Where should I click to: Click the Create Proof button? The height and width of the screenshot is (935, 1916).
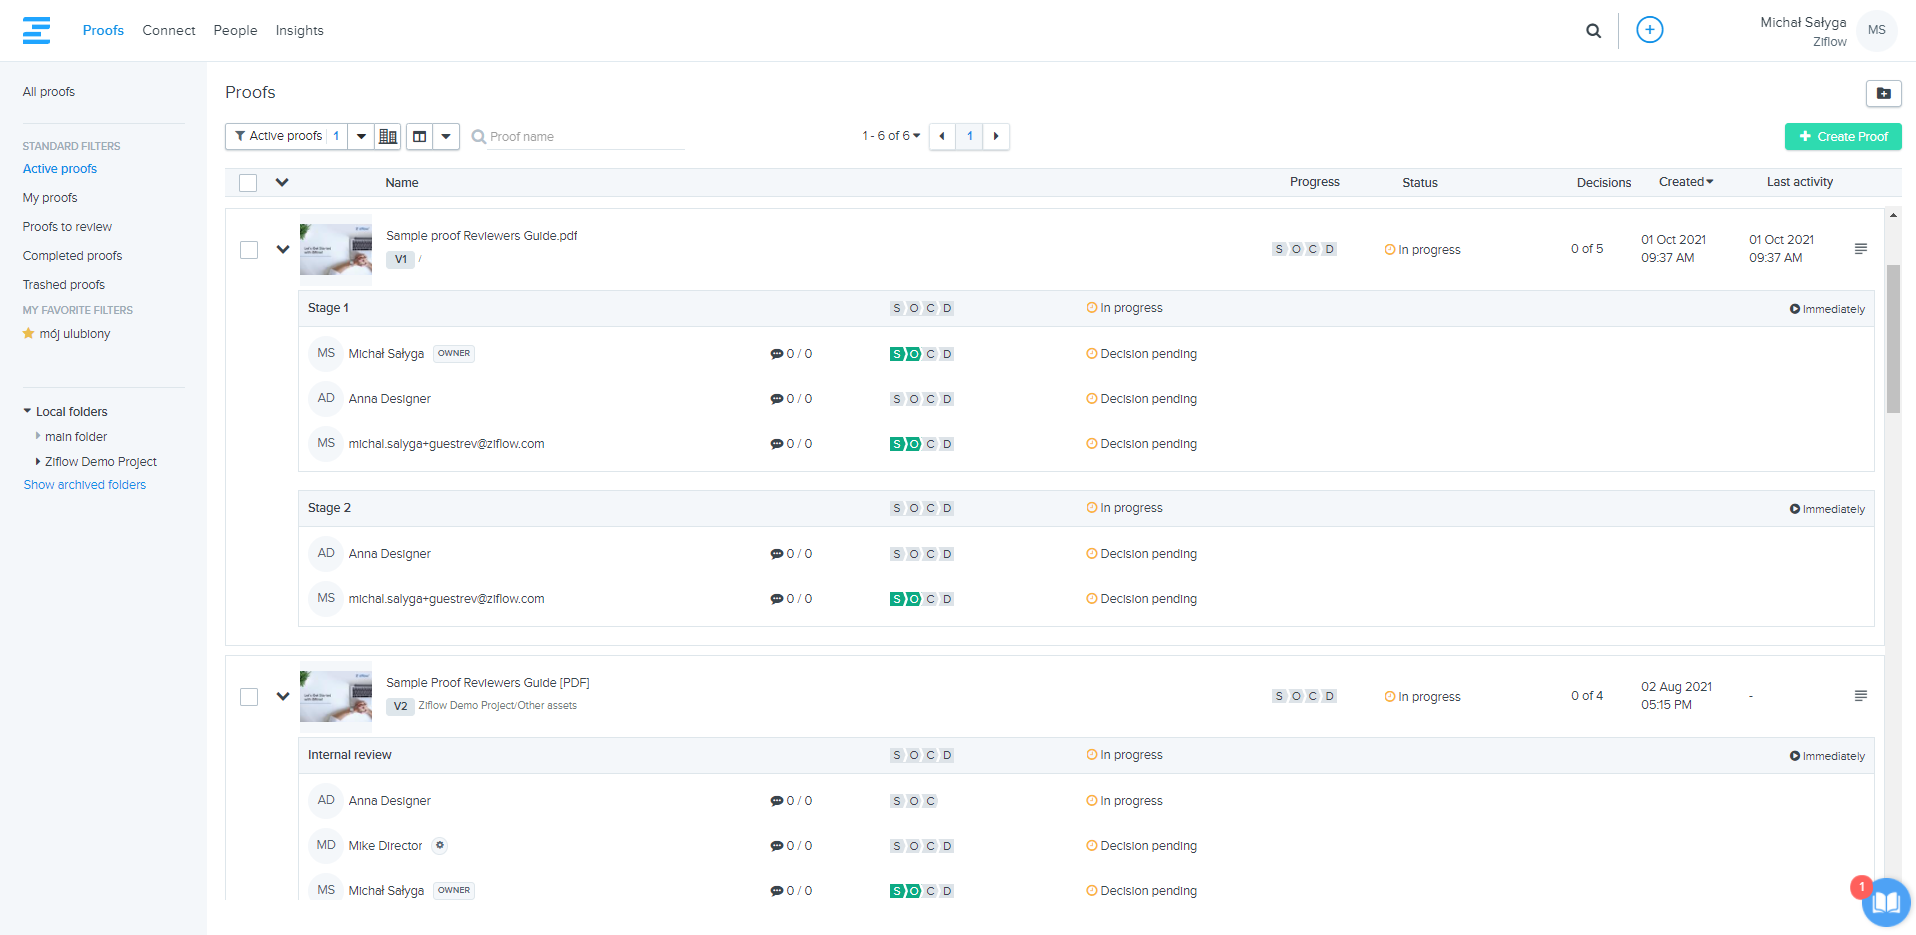point(1842,137)
